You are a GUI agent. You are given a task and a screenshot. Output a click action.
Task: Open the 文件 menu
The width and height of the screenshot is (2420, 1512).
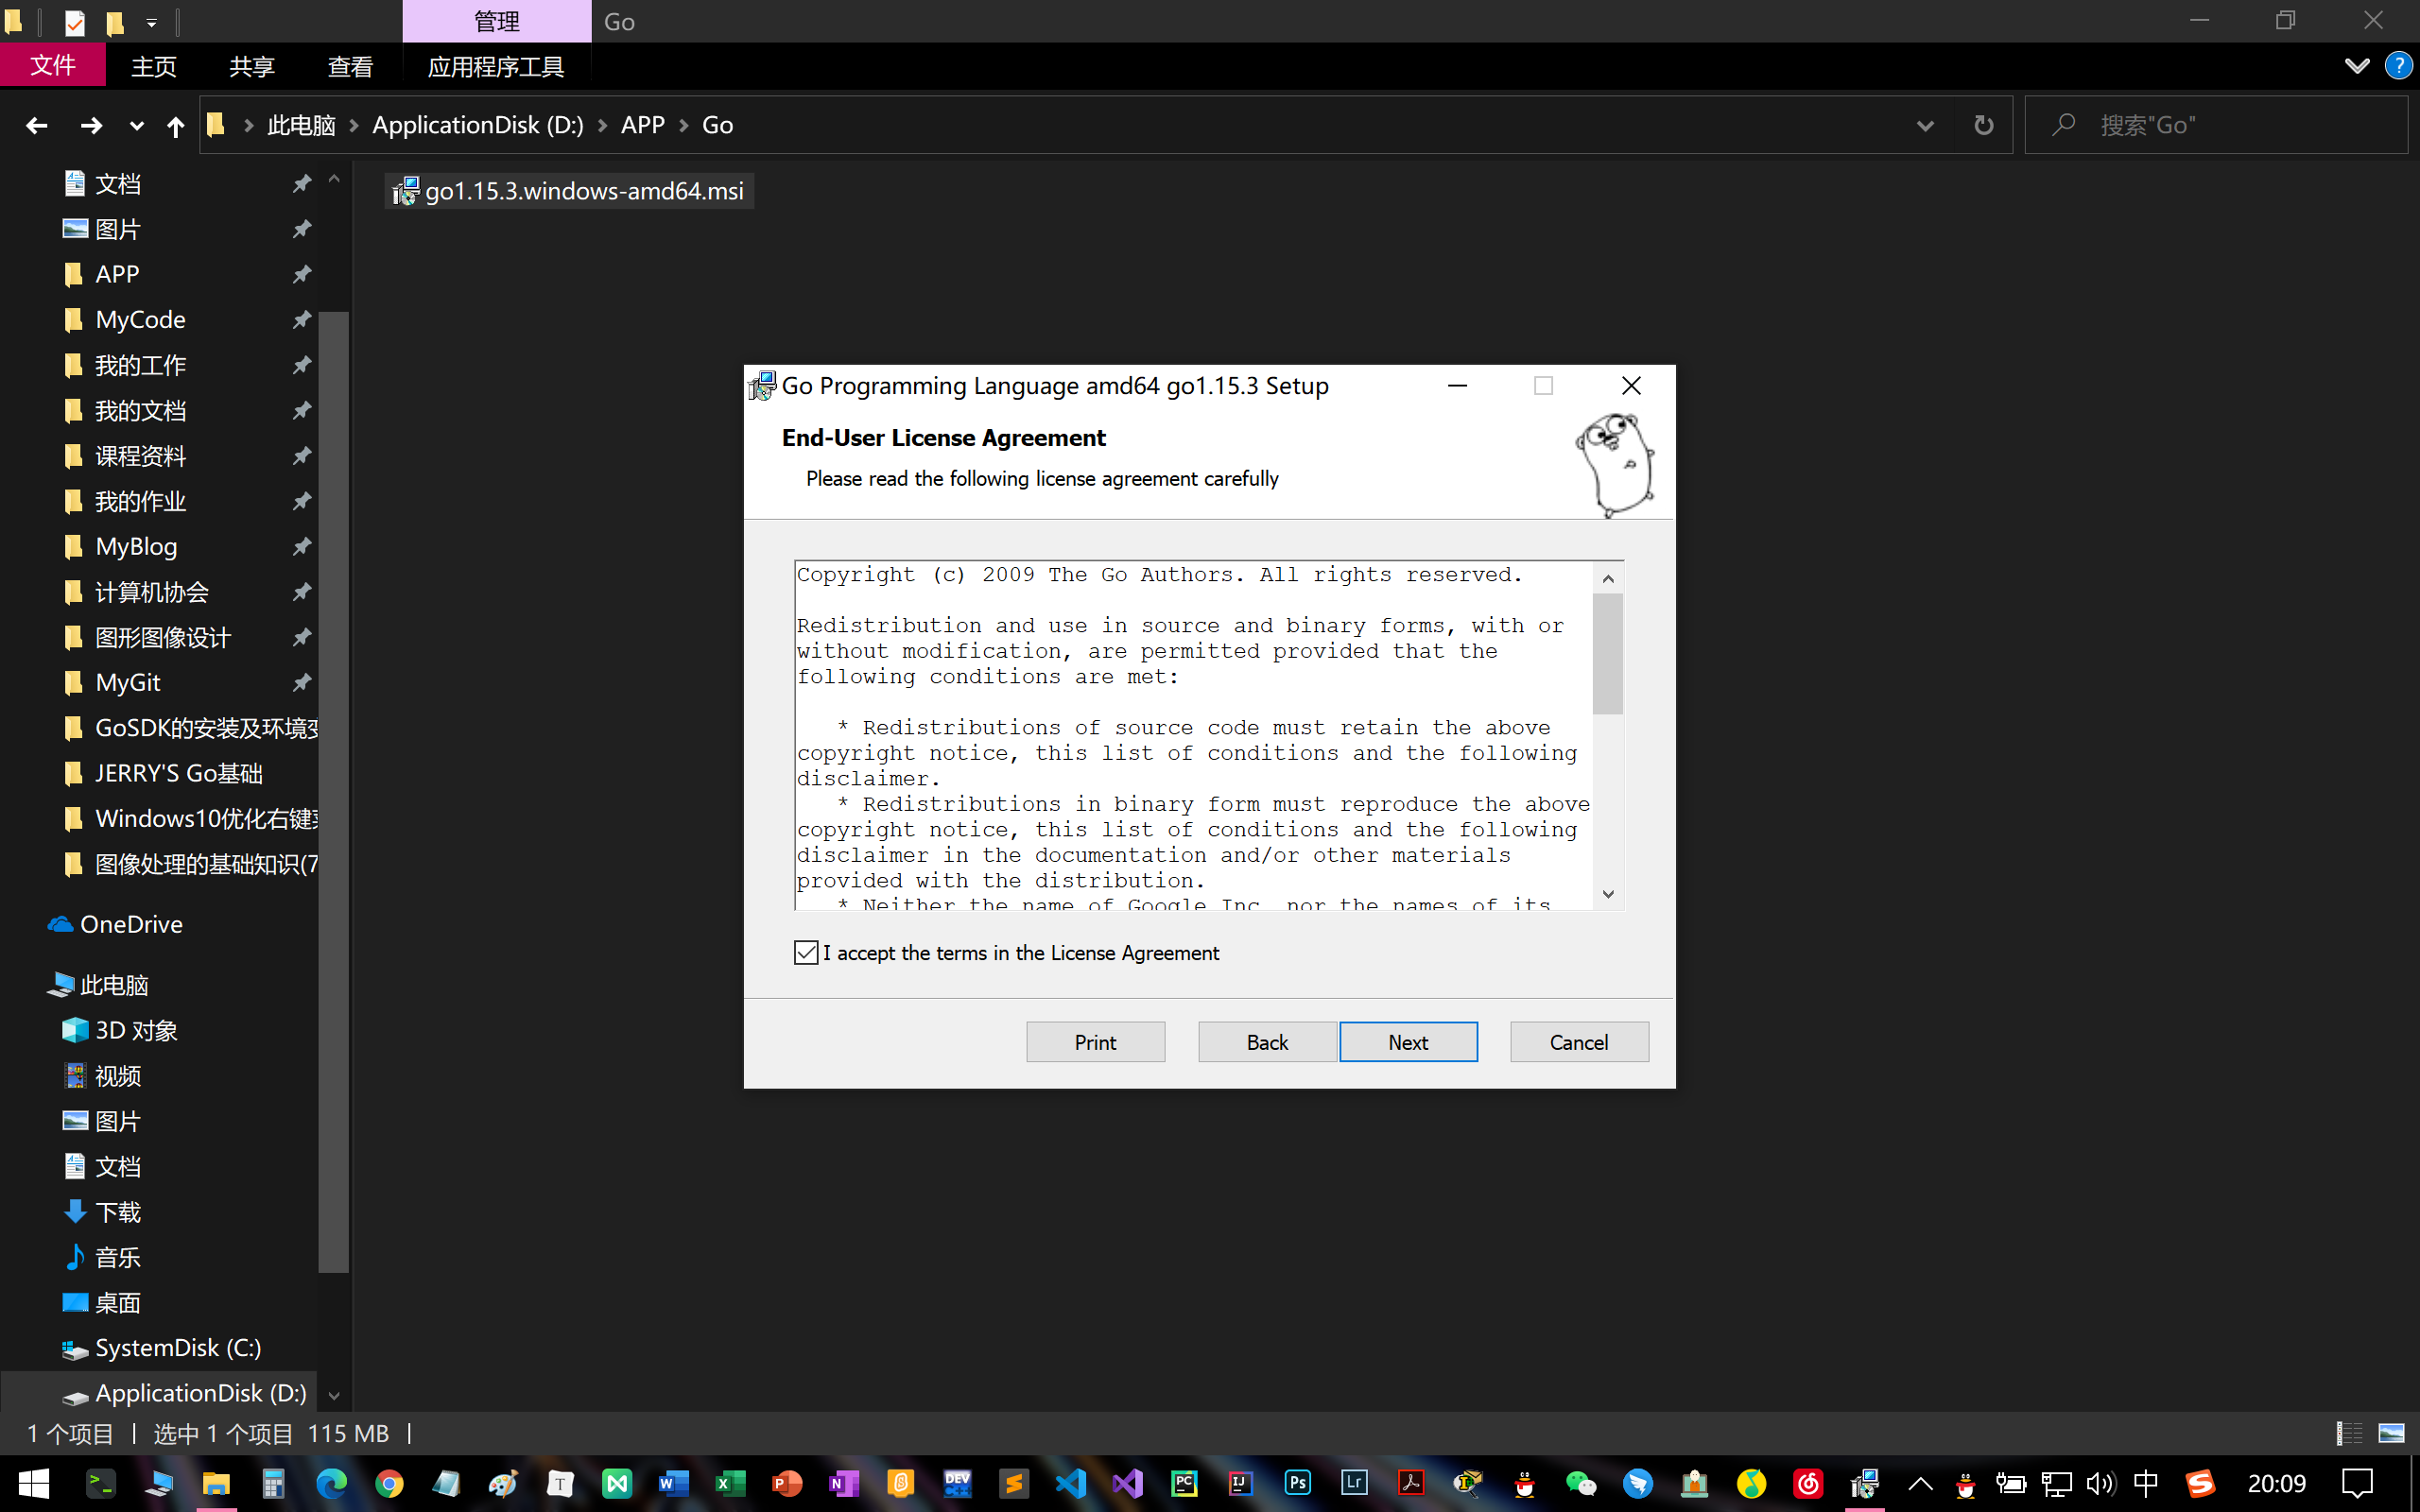[x=52, y=66]
